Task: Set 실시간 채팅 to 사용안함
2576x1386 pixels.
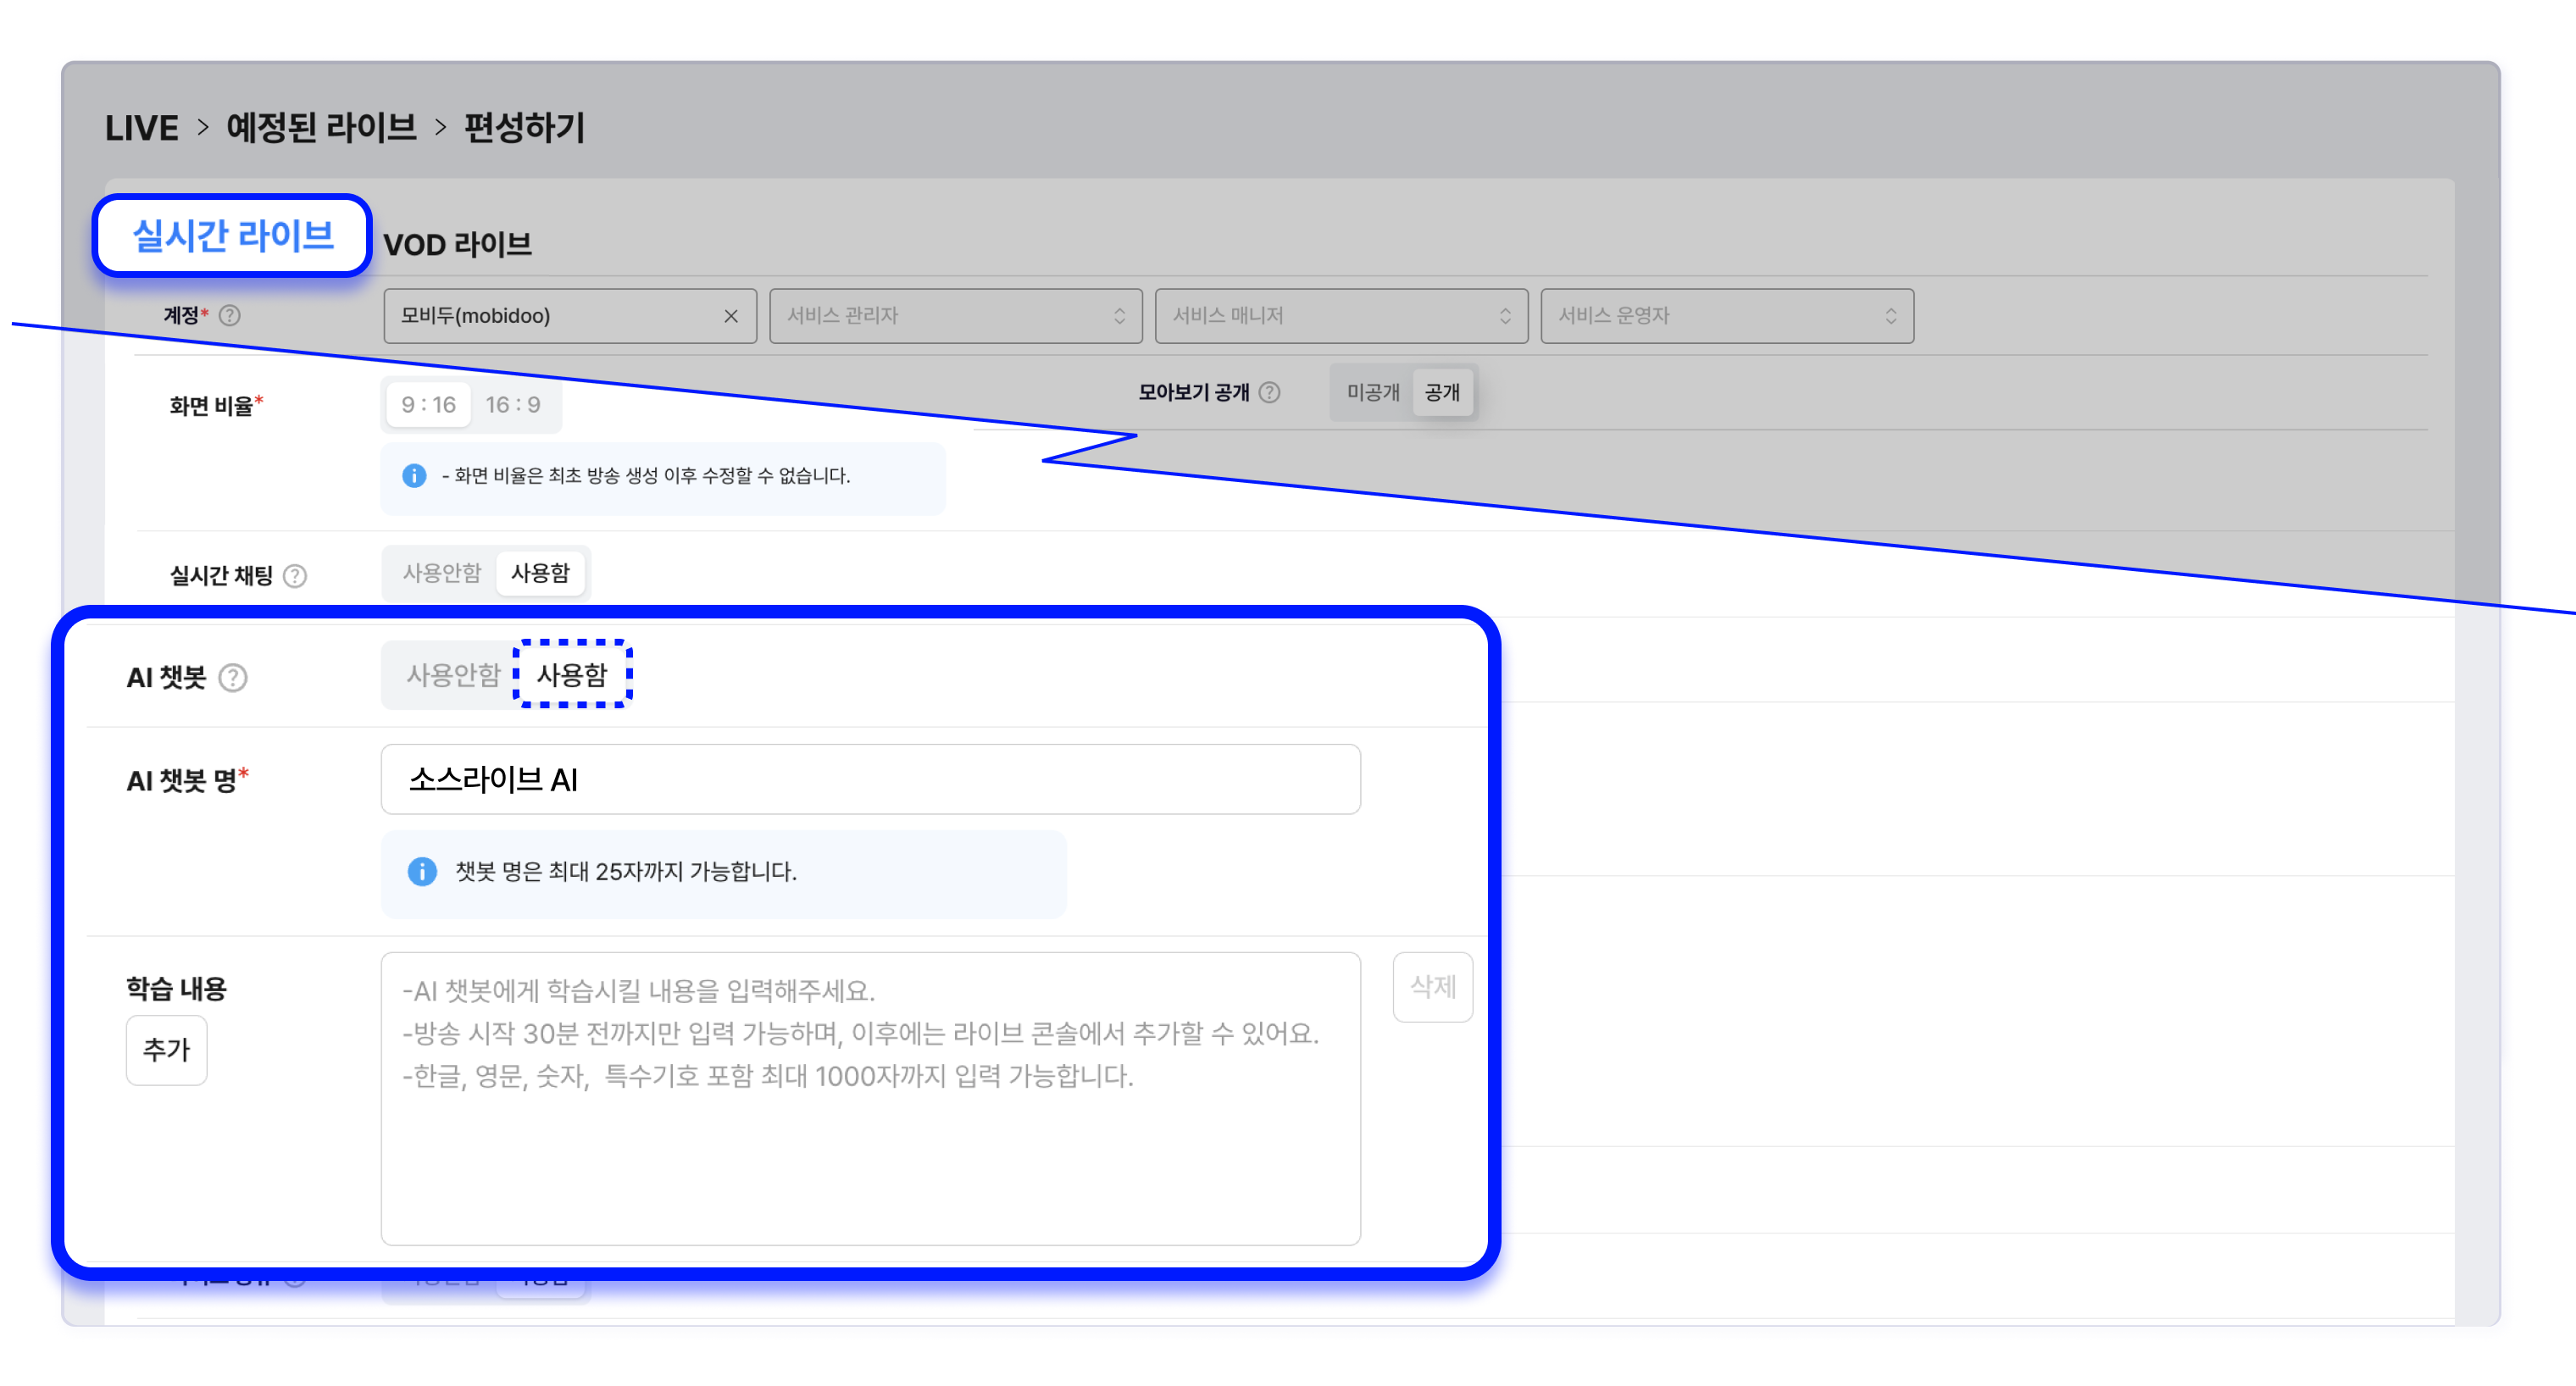Action: coord(442,573)
